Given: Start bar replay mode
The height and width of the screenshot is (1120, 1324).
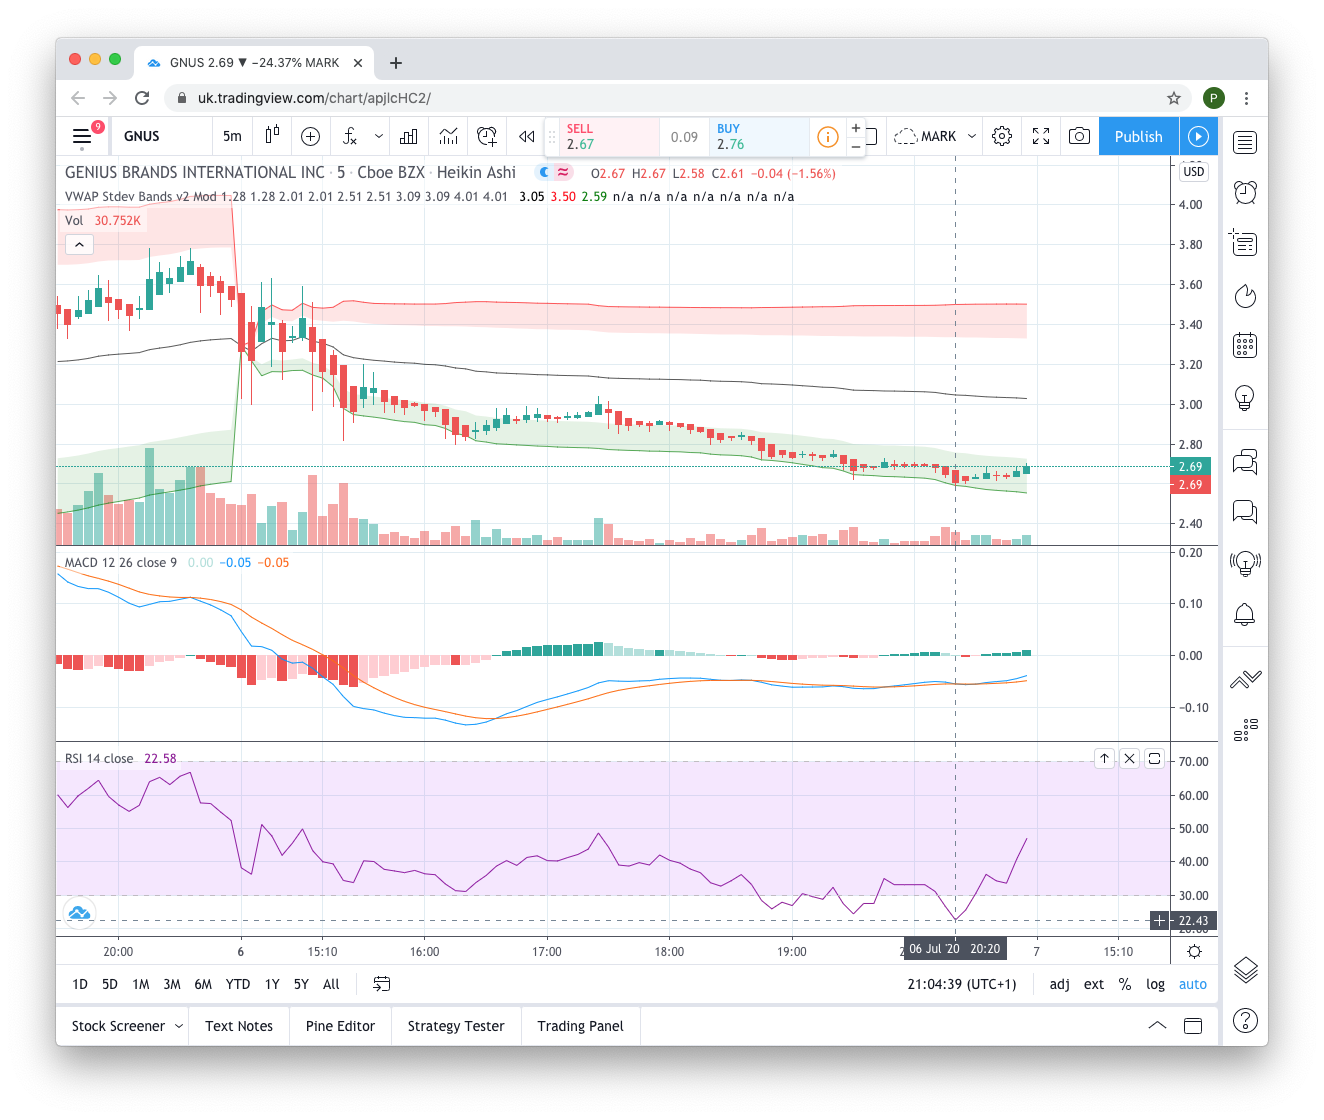Looking at the screenshot, I should coord(526,136).
